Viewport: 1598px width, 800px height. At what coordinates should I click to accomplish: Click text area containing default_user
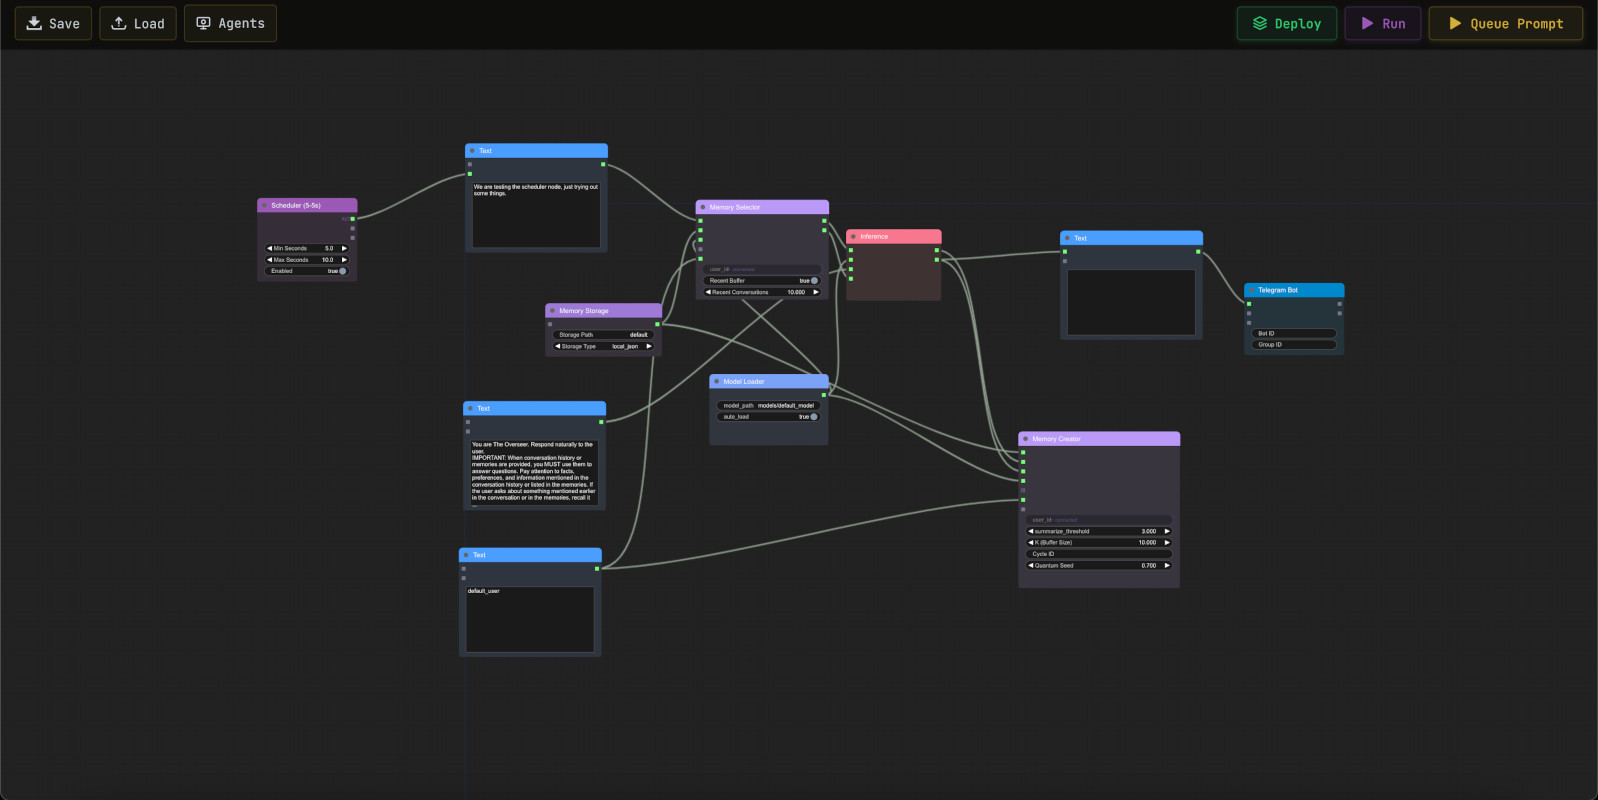point(530,619)
